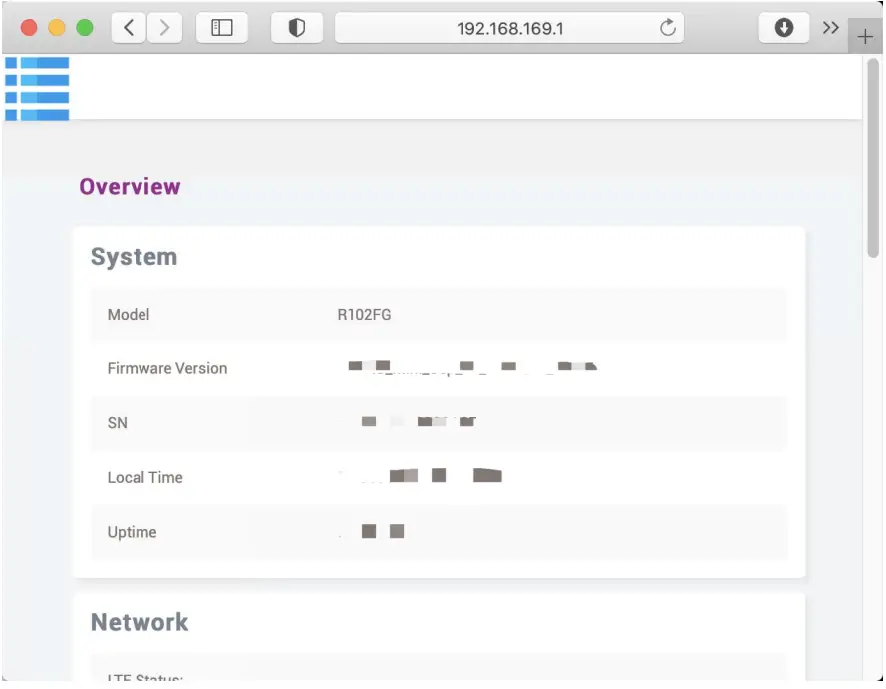Minimize the window with the yellow button
886x689 pixels.
point(57,28)
